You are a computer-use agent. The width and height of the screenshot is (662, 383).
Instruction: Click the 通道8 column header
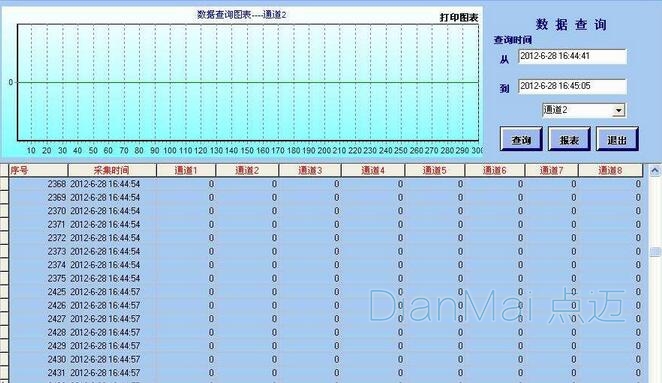click(610, 170)
